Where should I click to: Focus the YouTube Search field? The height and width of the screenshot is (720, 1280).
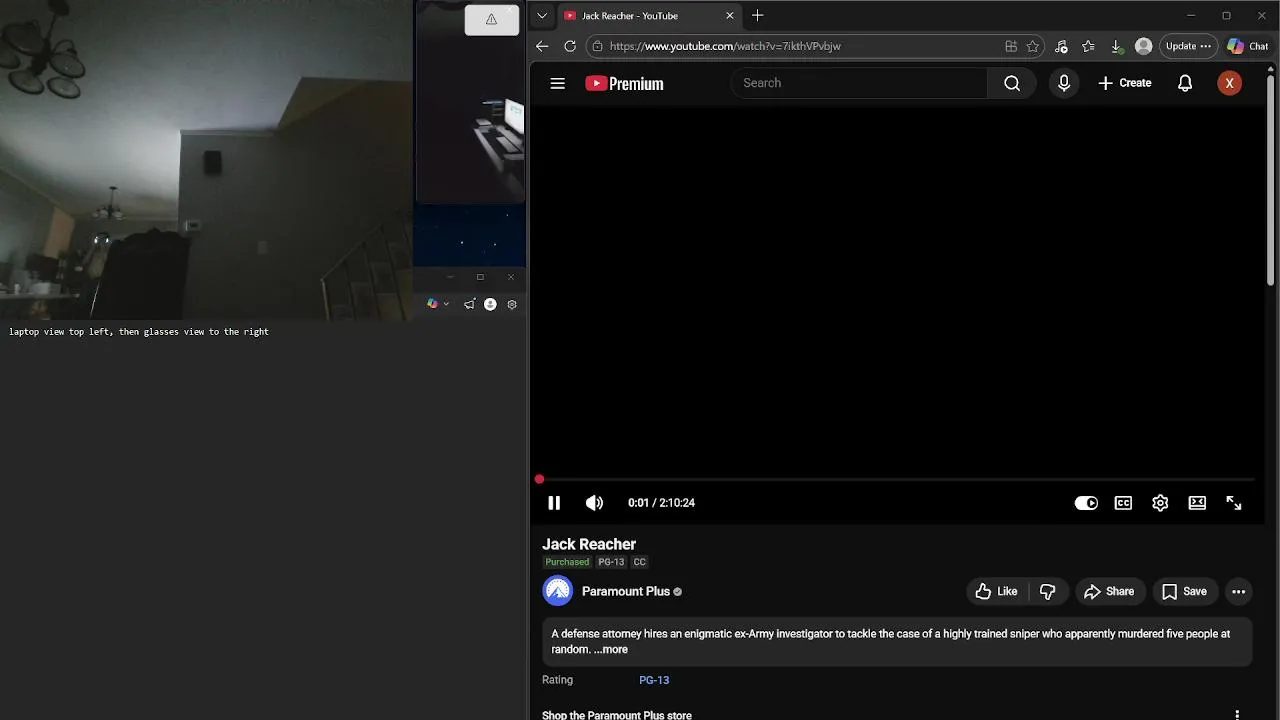pos(860,83)
